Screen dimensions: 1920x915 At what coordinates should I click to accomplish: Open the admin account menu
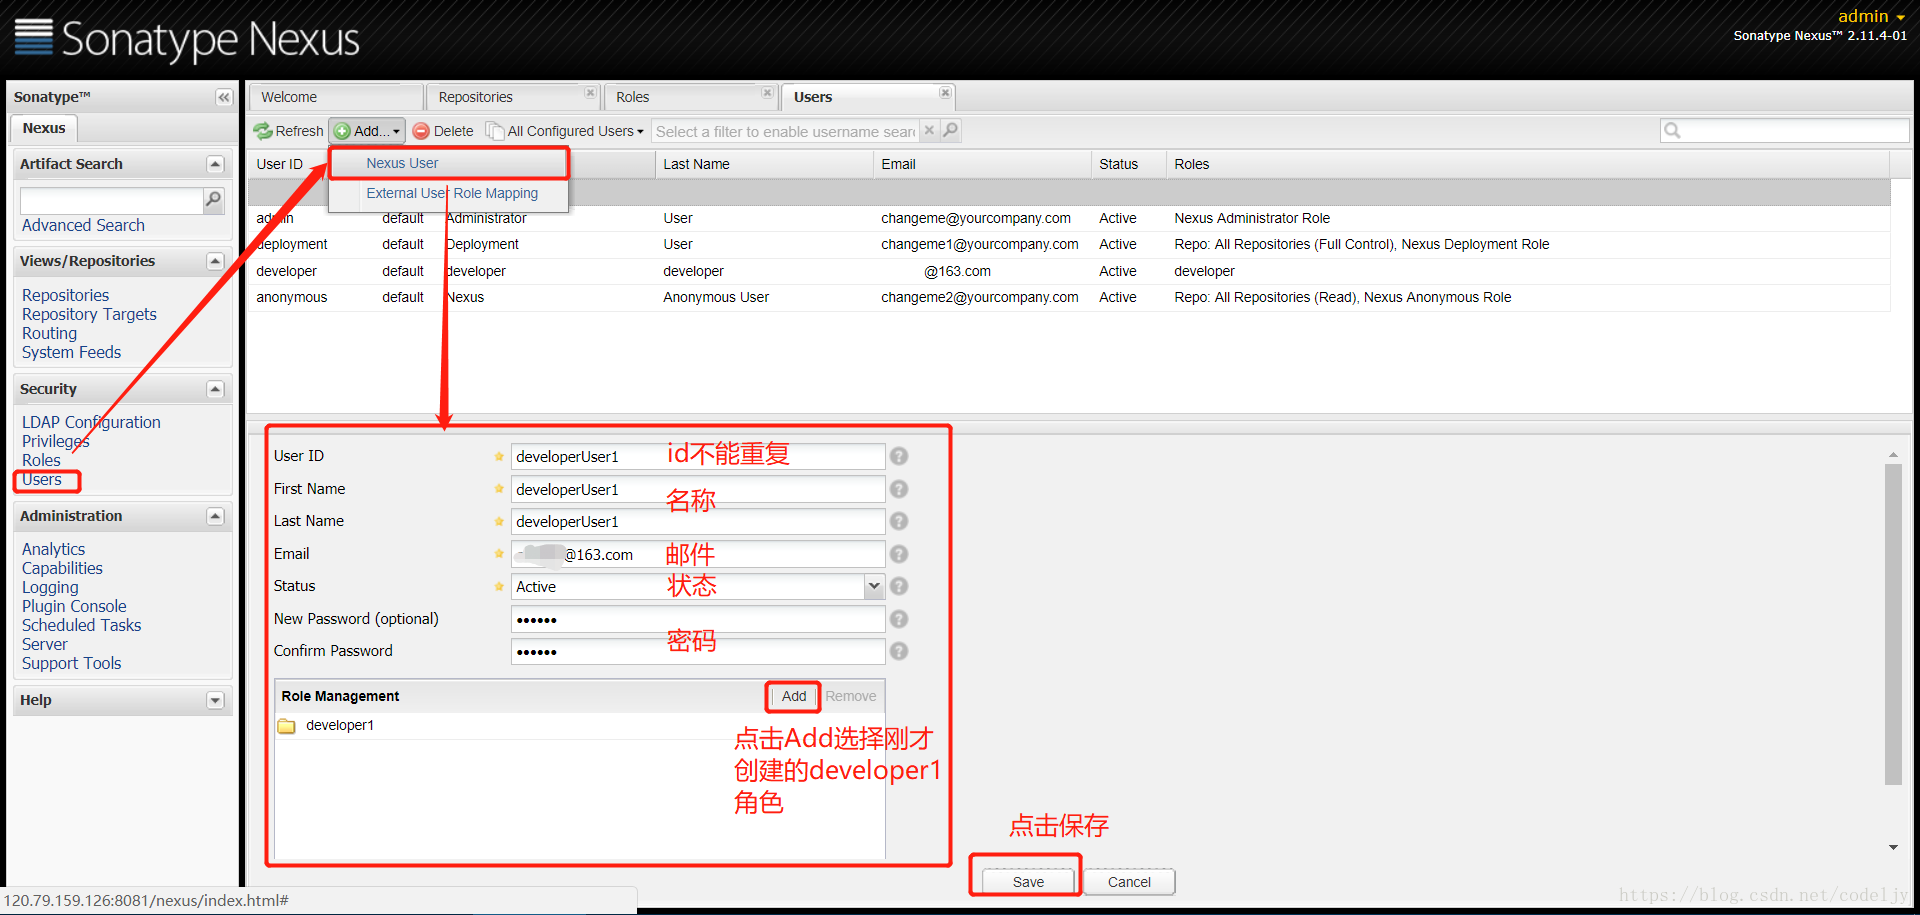click(1871, 16)
